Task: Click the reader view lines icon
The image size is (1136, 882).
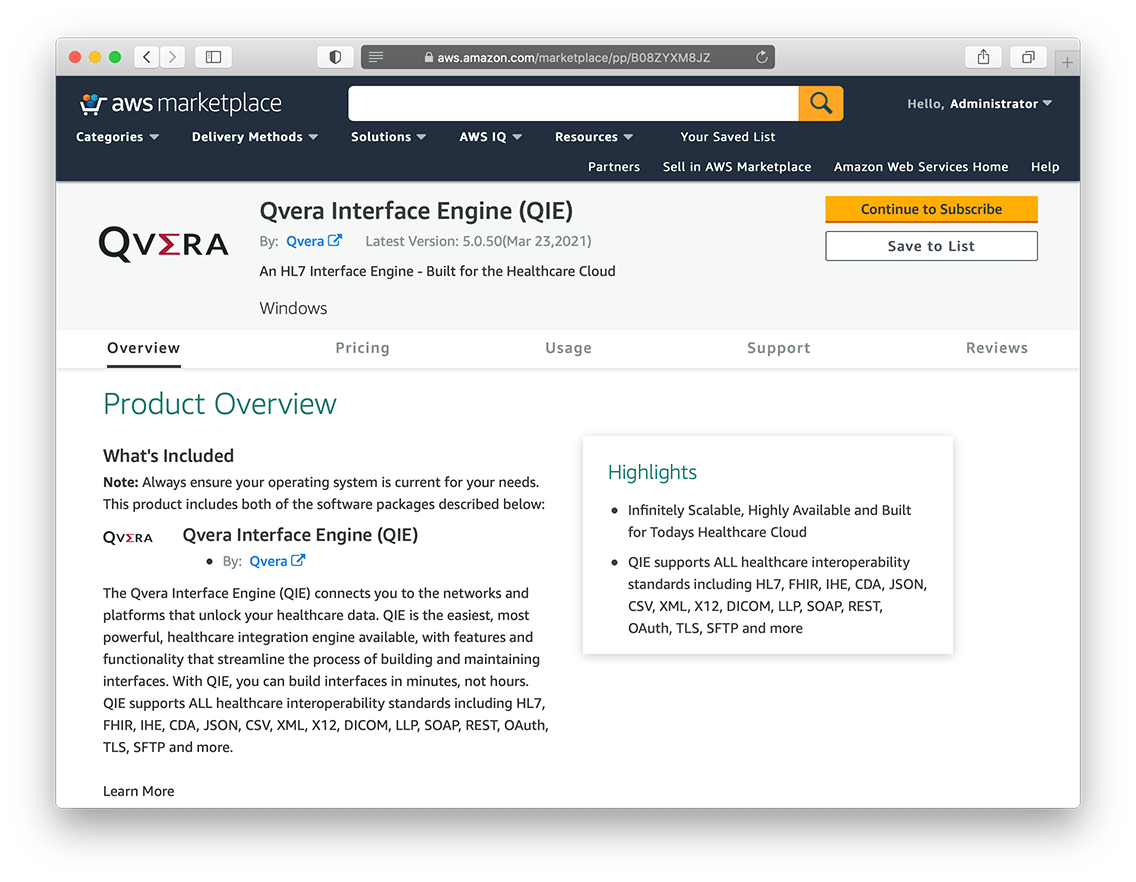Action: click(376, 57)
